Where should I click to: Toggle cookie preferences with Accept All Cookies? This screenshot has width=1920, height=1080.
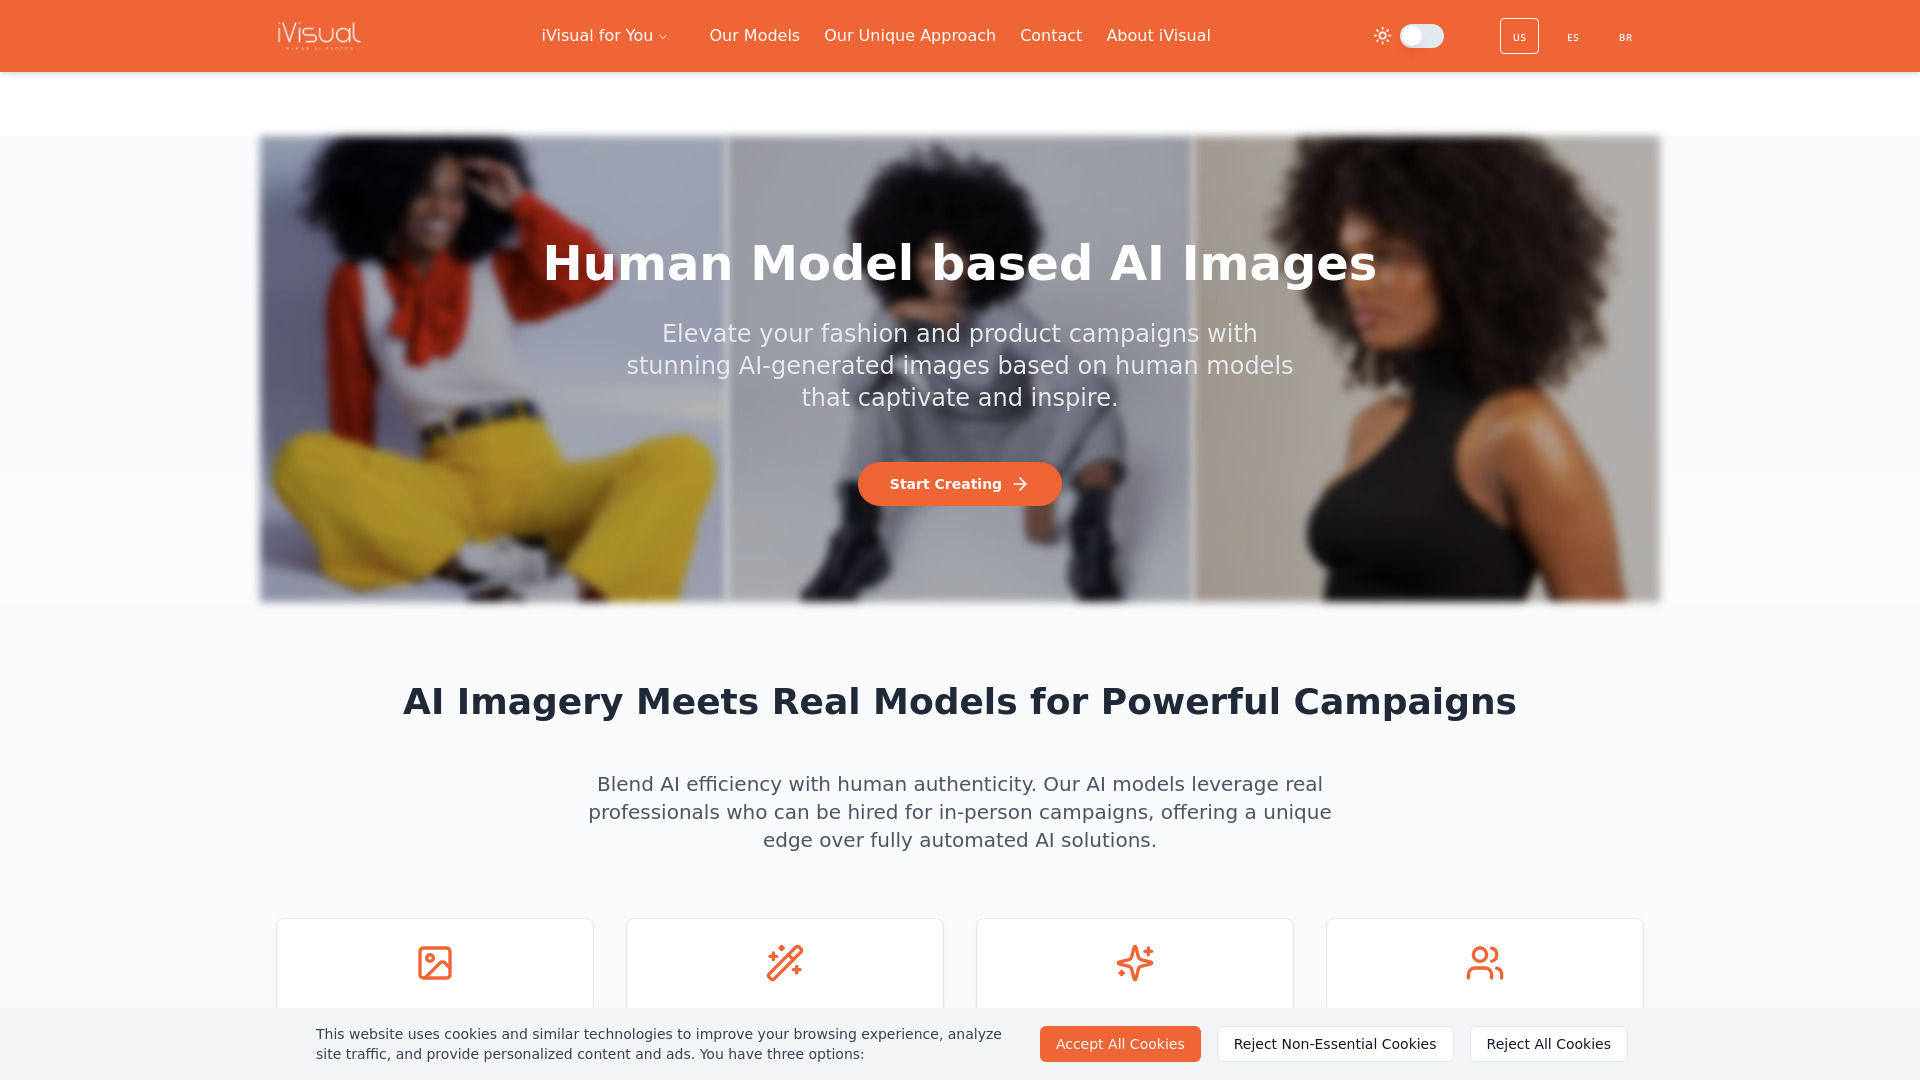1120,1043
